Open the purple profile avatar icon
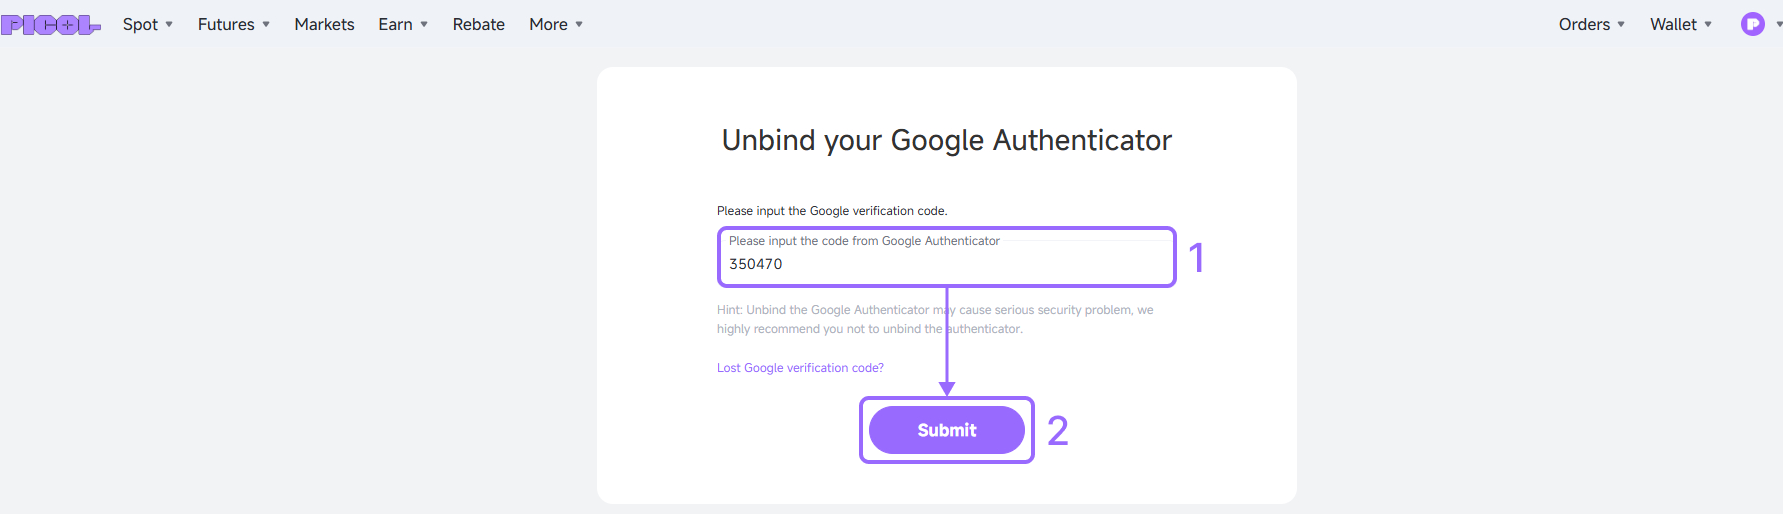The width and height of the screenshot is (1783, 514). (1752, 24)
